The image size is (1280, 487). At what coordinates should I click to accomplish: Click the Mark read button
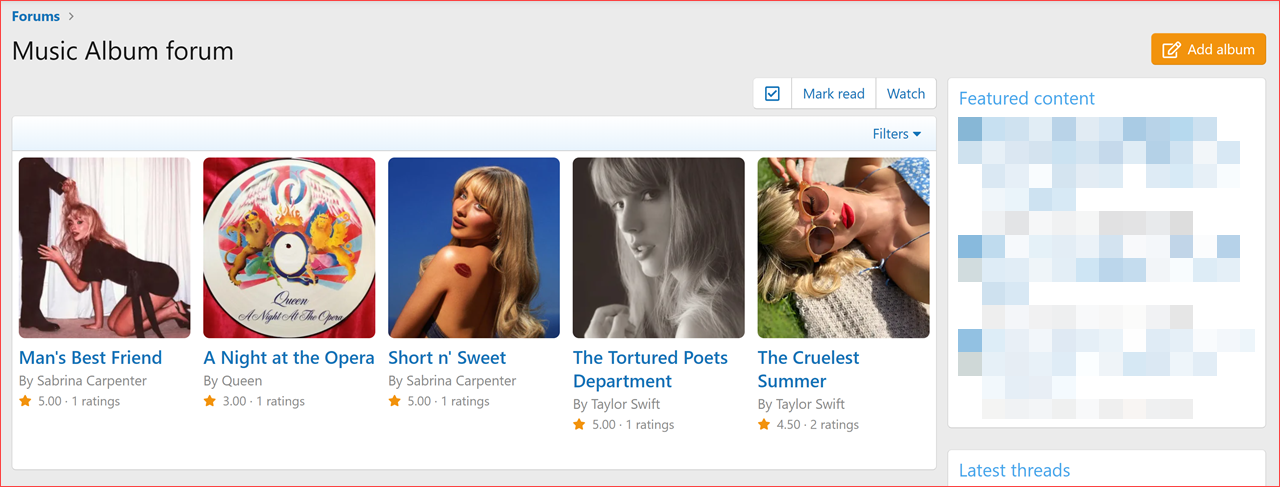[834, 93]
